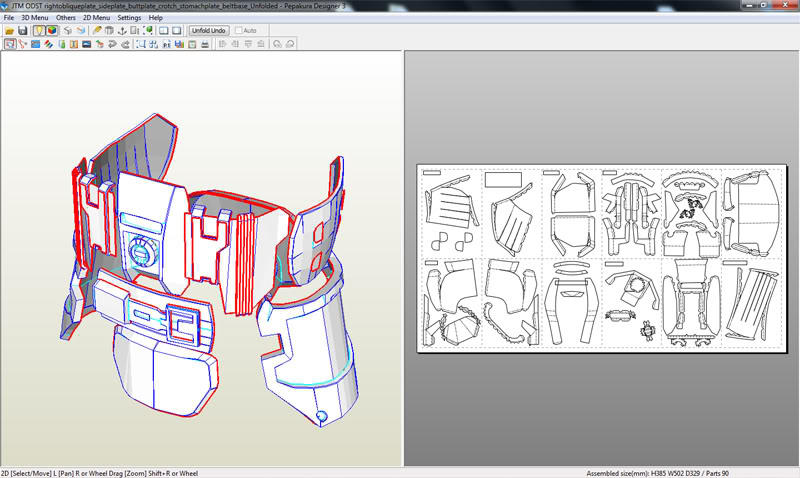Select the top-left unfolded pattern page
This screenshot has height=478, width=800.
pyautogui.click(x=451, y=213)
